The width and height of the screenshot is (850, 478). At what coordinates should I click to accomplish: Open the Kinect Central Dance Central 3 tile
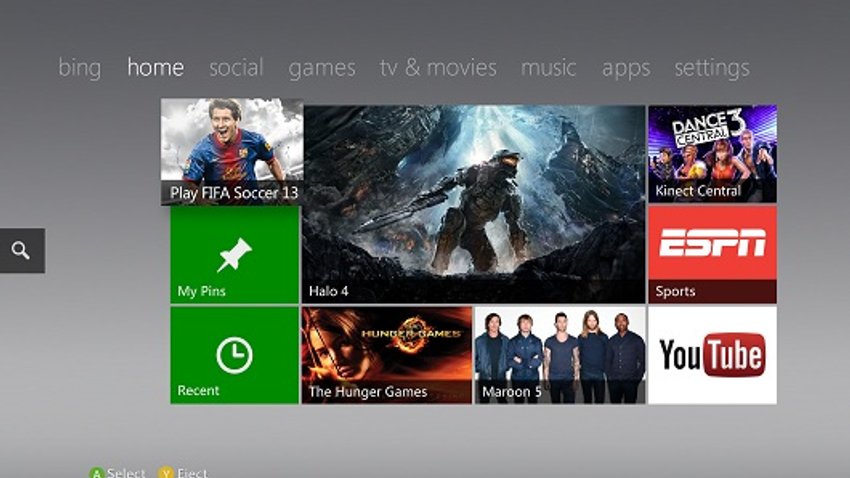coord(712,154)
